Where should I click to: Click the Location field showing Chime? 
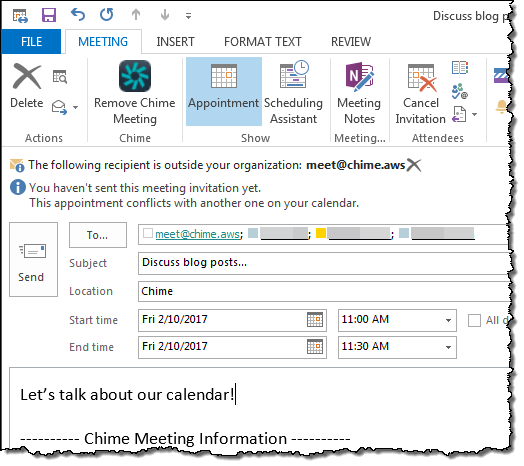pos(324,292)
